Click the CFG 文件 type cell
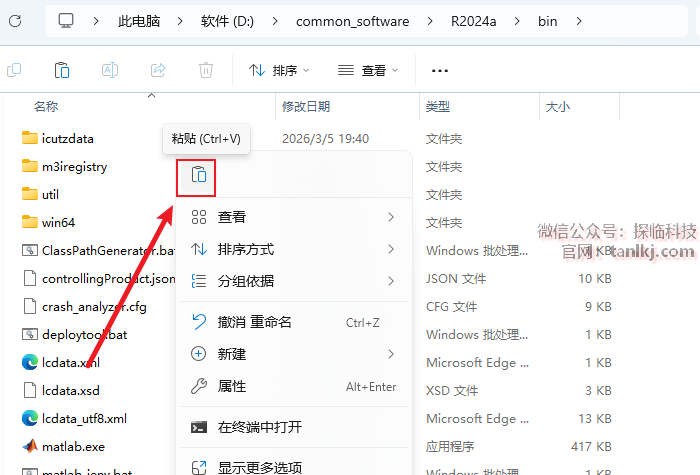This screenshot has width=700, height=475. click(x=451, y=307)
